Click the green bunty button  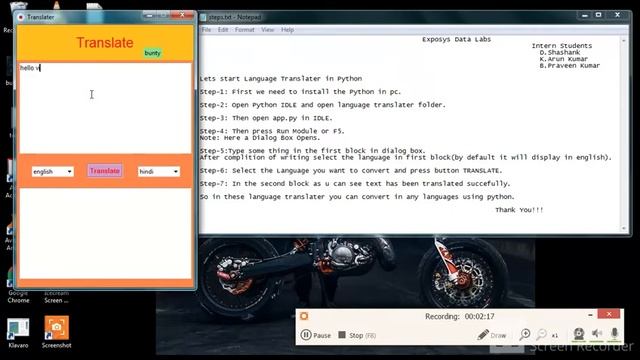[x=152, y=53]
